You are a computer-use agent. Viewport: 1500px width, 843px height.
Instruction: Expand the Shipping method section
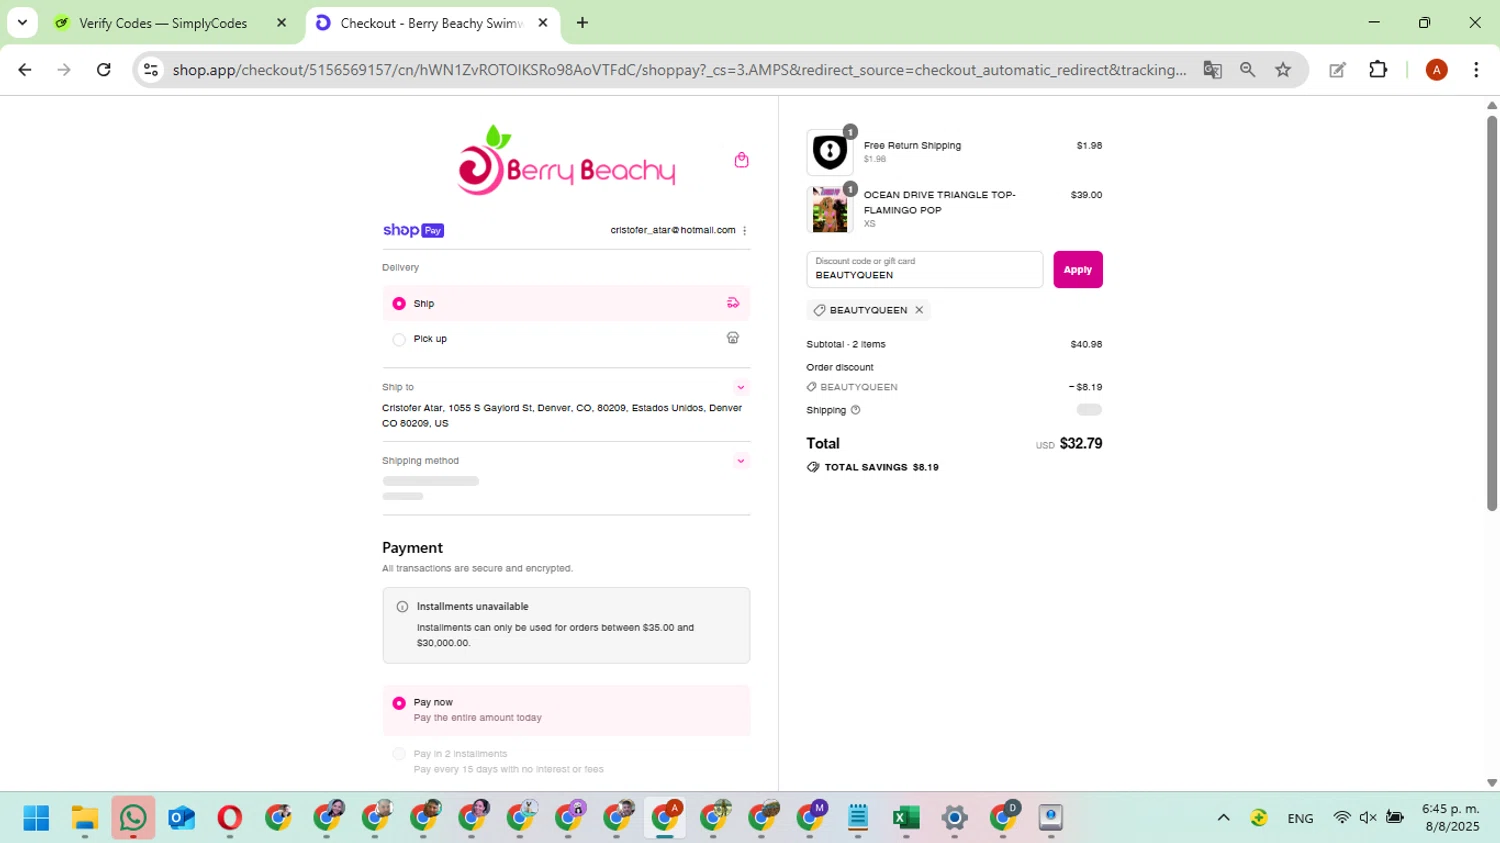click(741, 461)
